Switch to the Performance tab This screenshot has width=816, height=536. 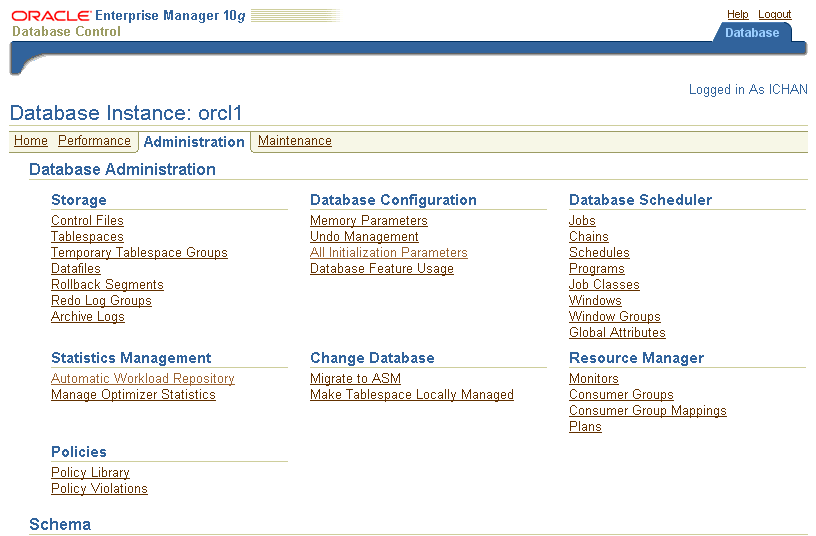click(x=94, y=141)
